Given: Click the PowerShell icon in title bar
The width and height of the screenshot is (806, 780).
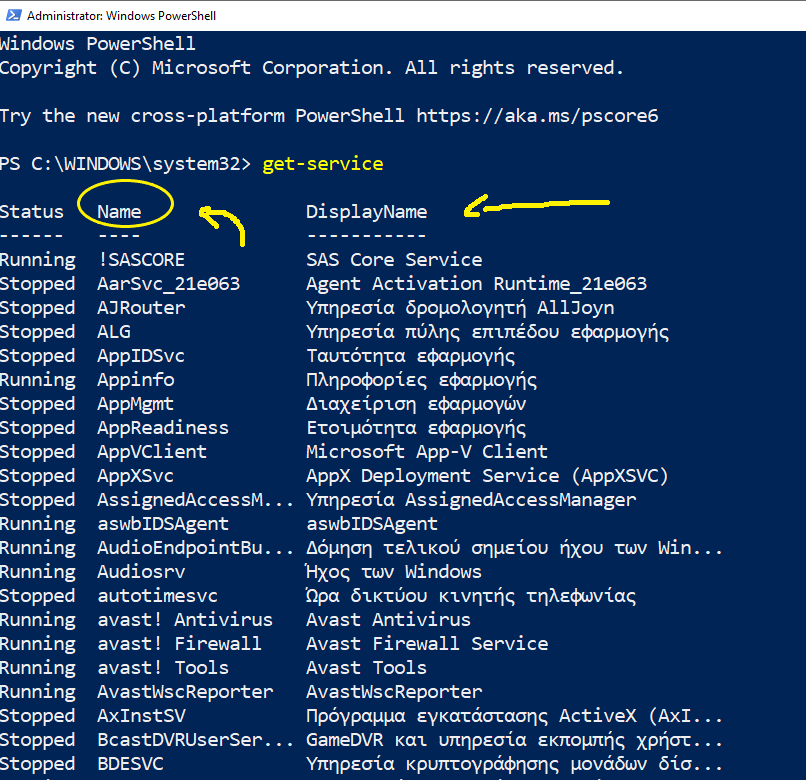Looking at the screenshot, I should (12, 15).
